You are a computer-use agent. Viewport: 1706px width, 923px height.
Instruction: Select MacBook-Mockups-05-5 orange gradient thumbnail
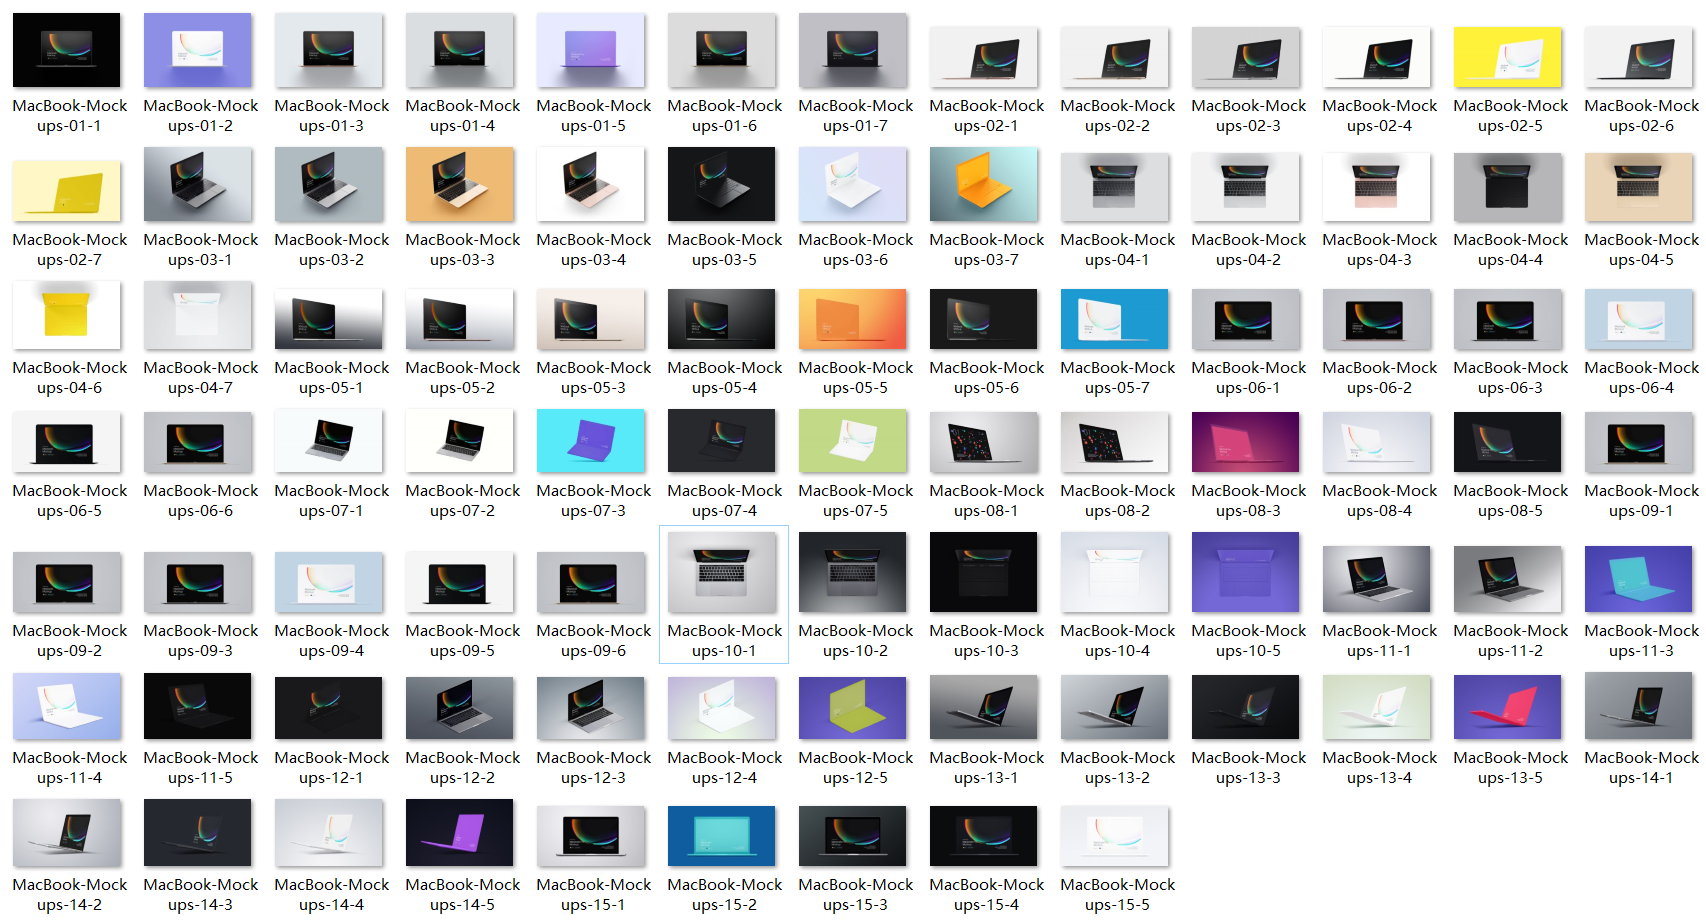[x=853, y=319]
